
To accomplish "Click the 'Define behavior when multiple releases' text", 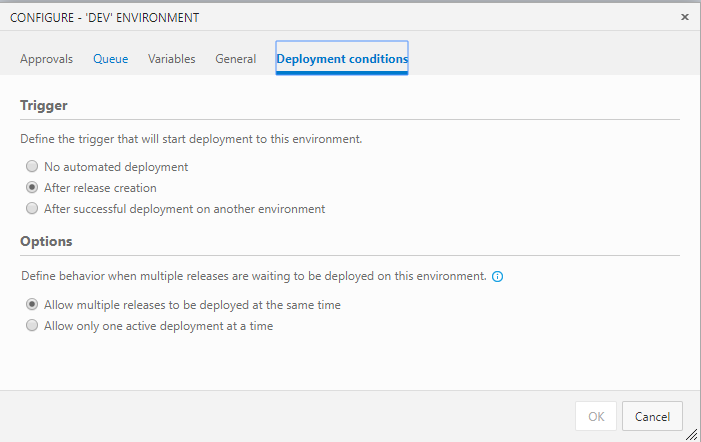I will click(253, 276).
